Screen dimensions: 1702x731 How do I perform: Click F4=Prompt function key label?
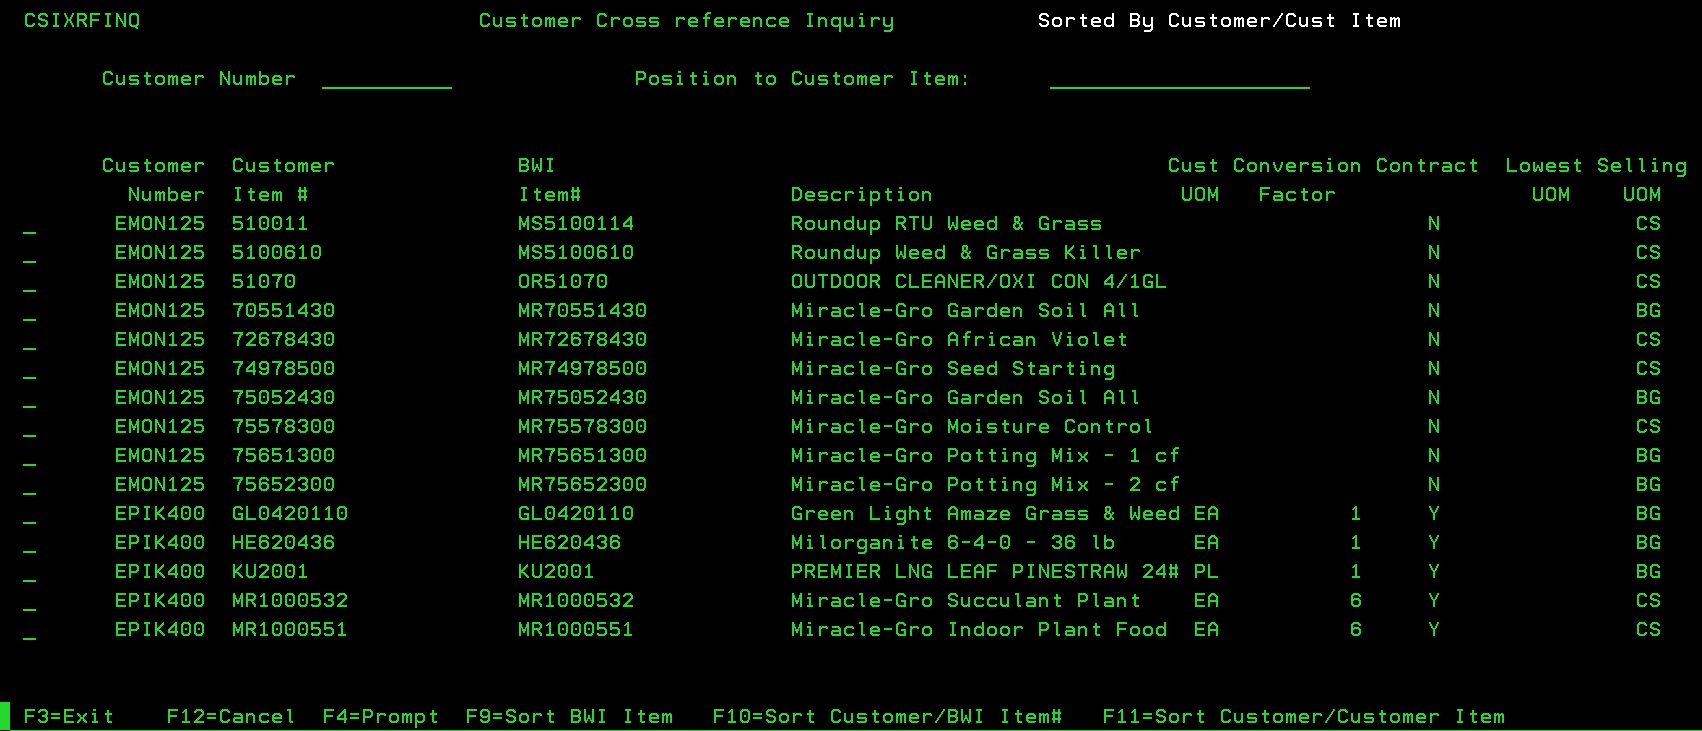point(380,717)
